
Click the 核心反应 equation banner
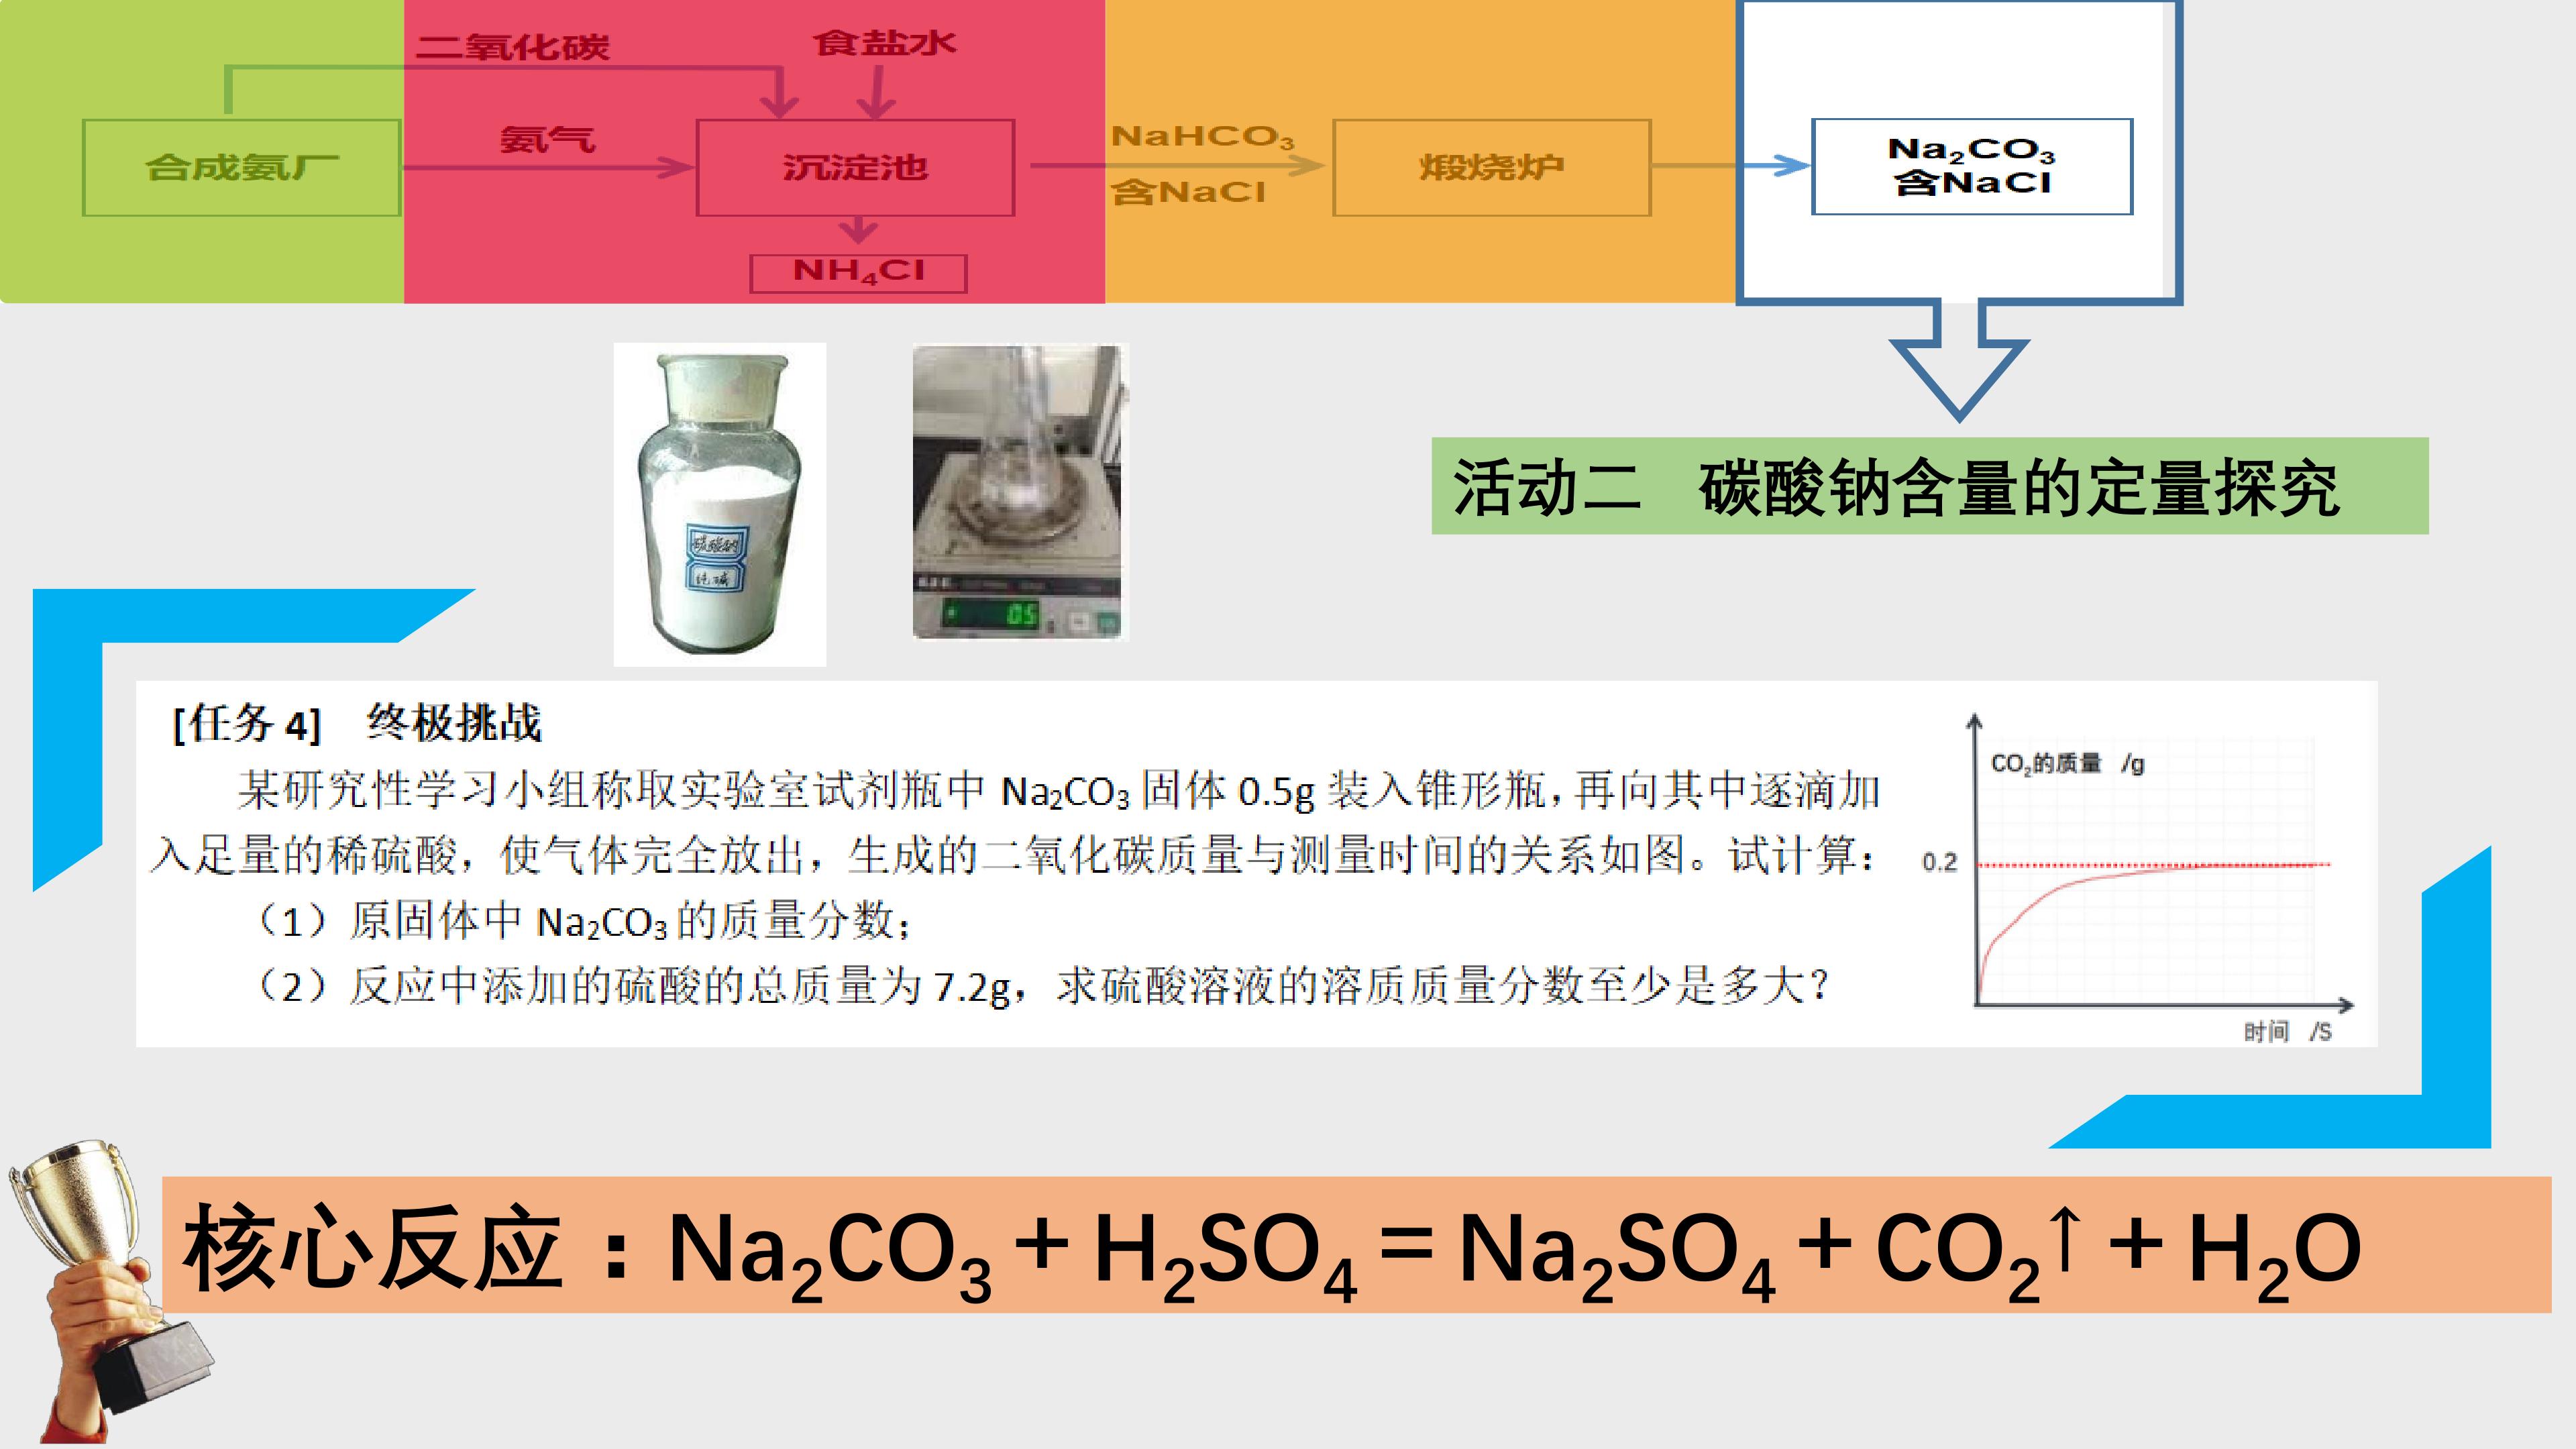click(x=1356, y=1246)
